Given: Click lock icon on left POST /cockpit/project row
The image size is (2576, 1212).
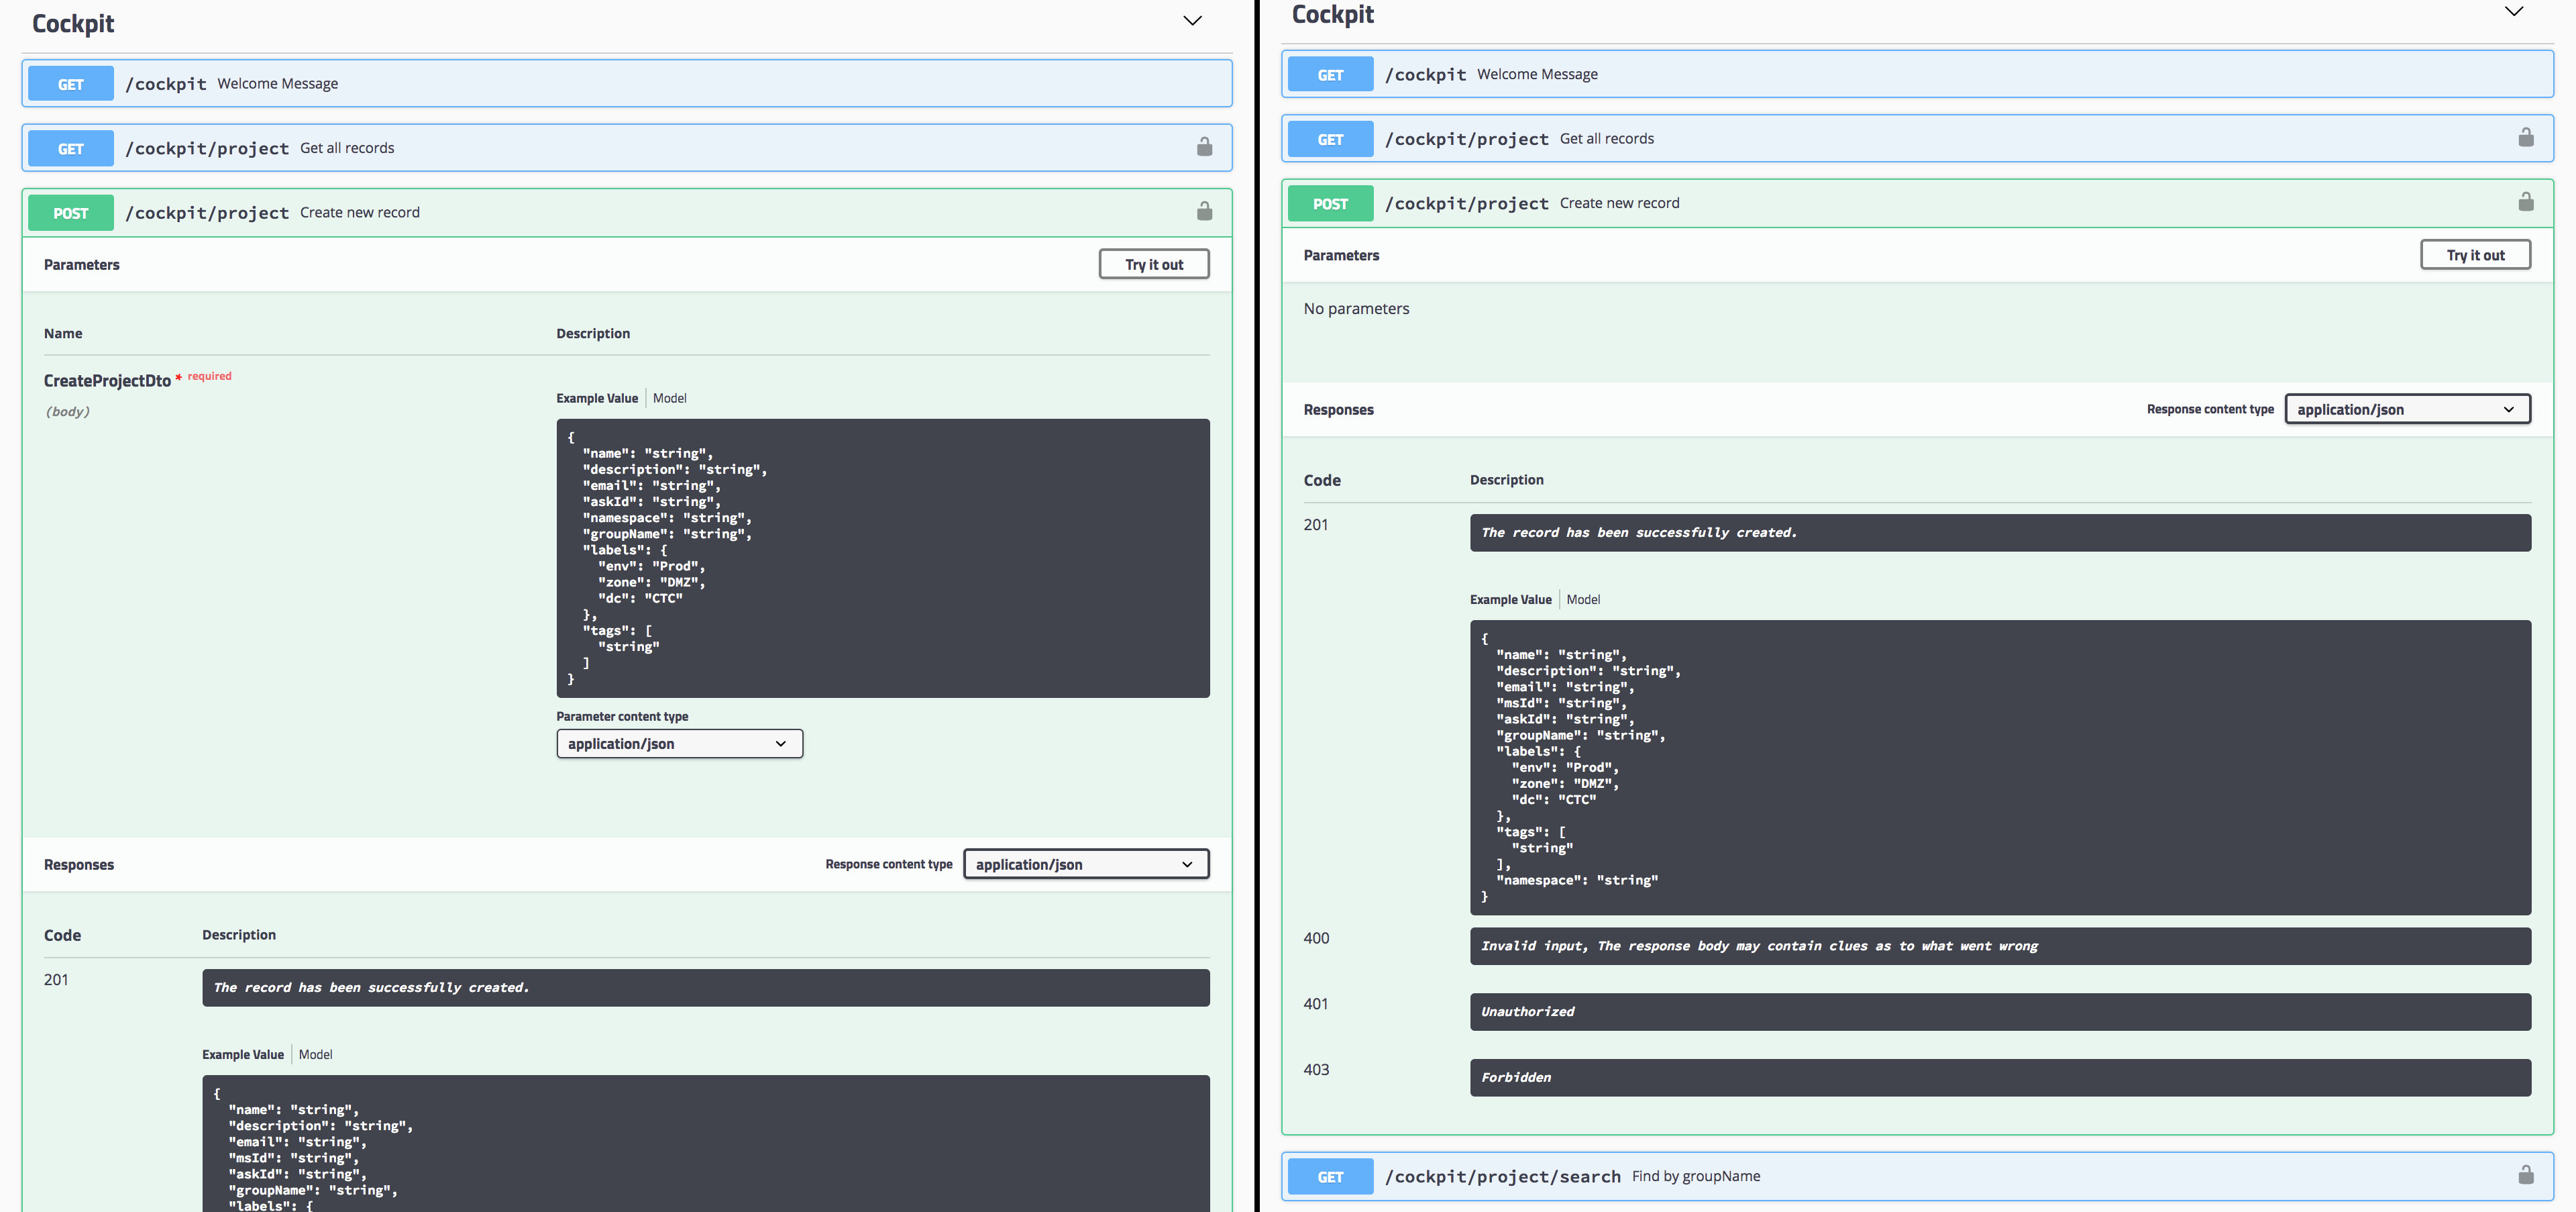Looking at the screenshot, I should [1204, 212].
